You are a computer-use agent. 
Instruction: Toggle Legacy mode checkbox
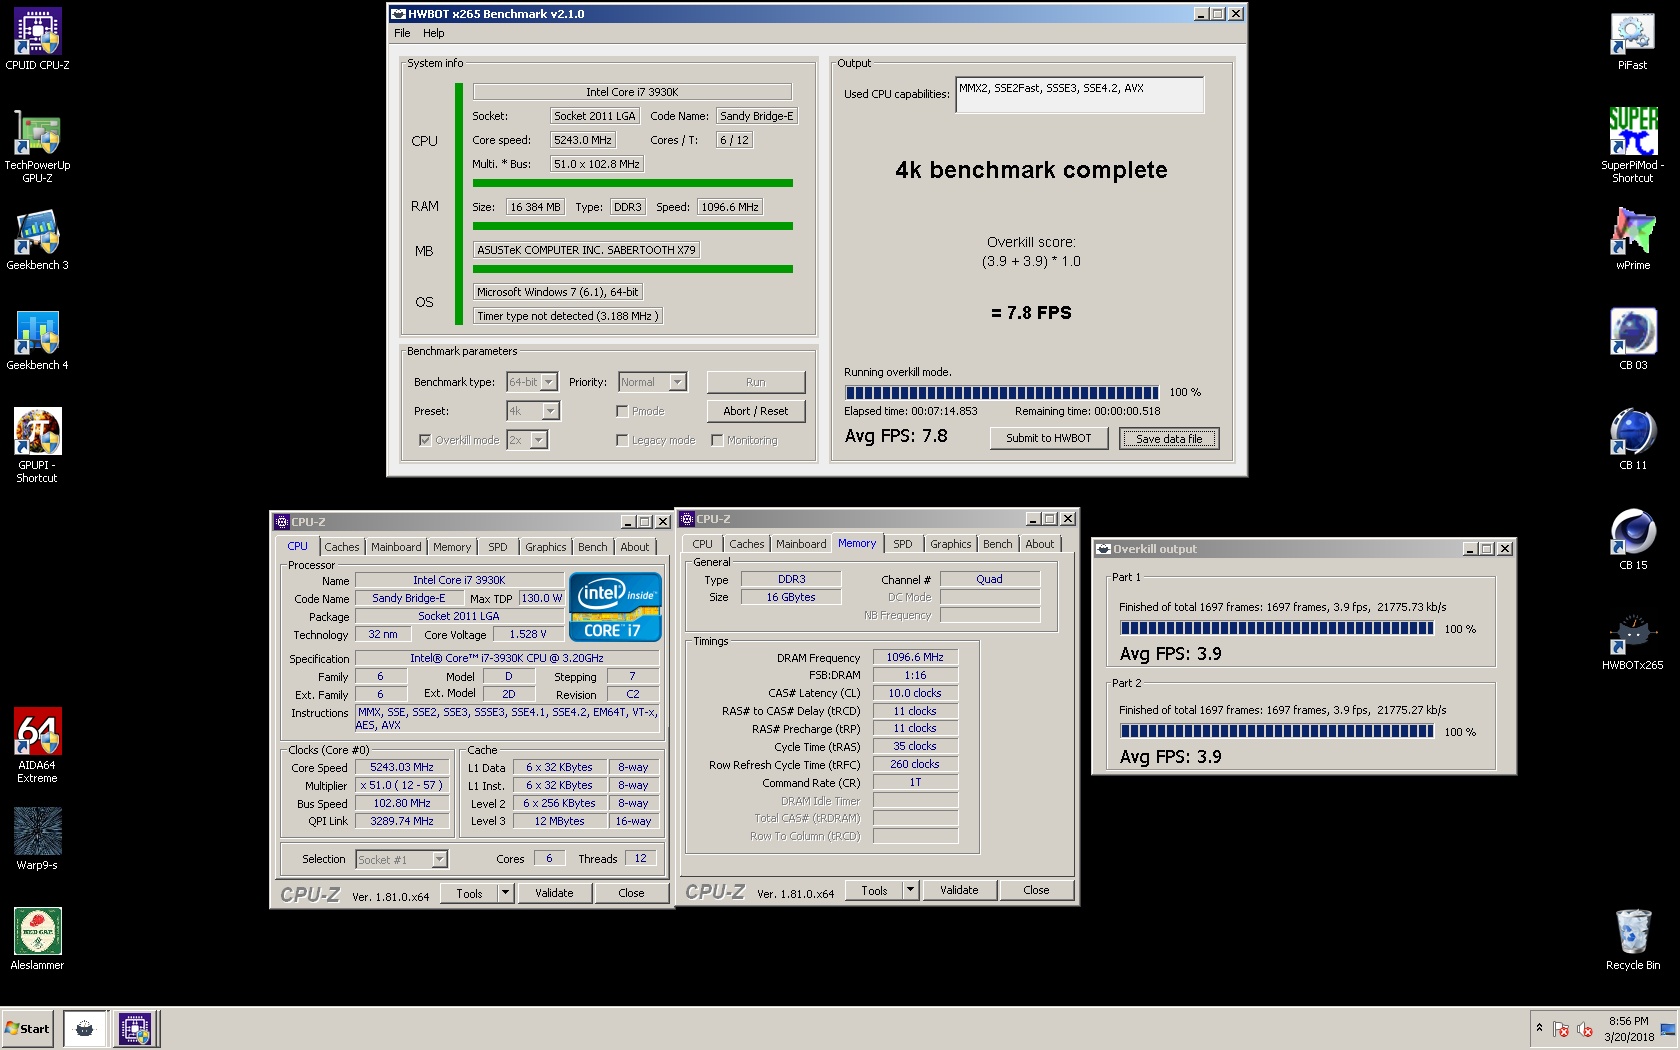(x=622, y=440)
